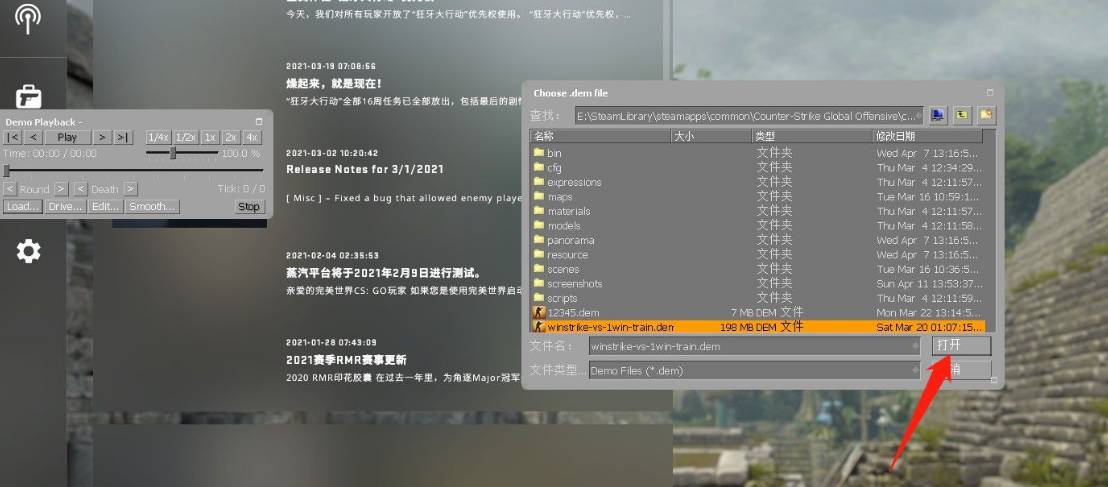Open the '燥起来，就是现在！' news item
Viewport: 1108px width, 487px height.
334,83
